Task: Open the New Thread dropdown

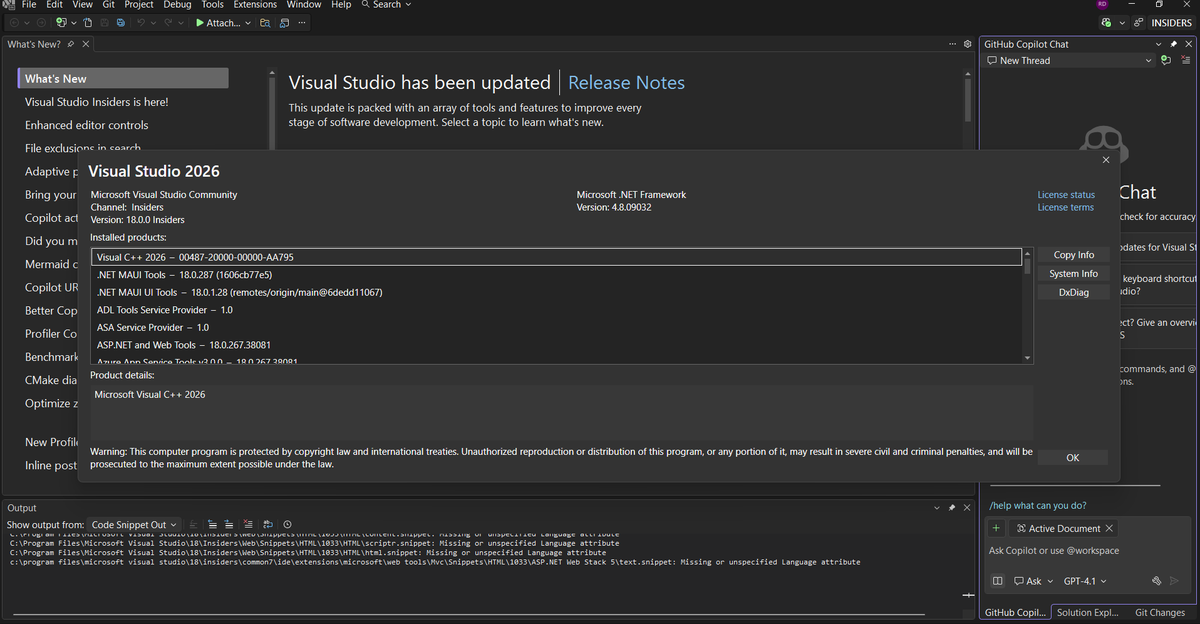Action: point(1149,60)
